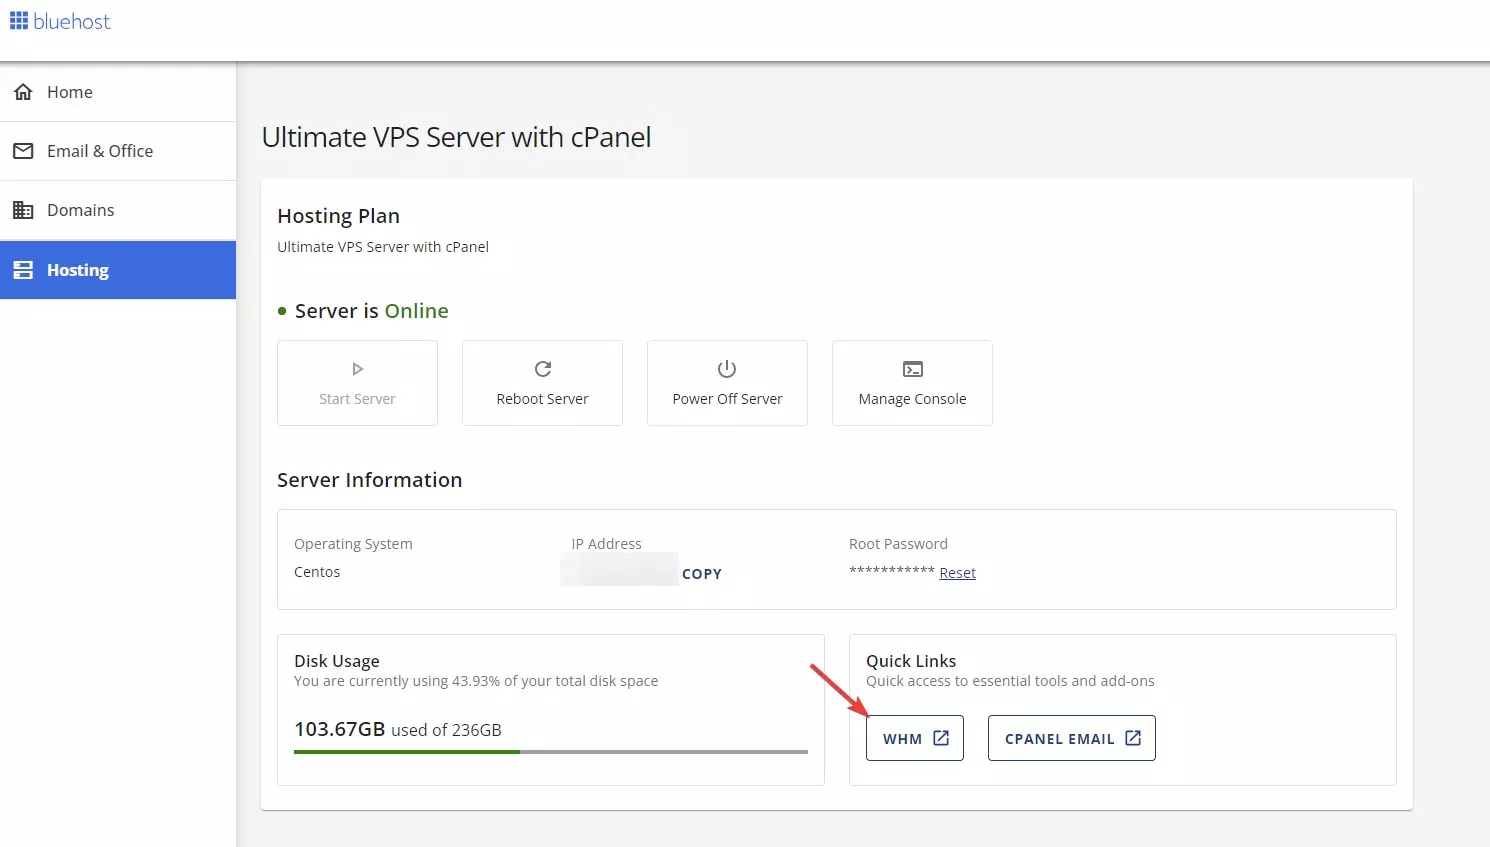Open the CPANEL EMAIL quick link
The height and width of the screenshot is (847, 1490).
[1072, 738]
